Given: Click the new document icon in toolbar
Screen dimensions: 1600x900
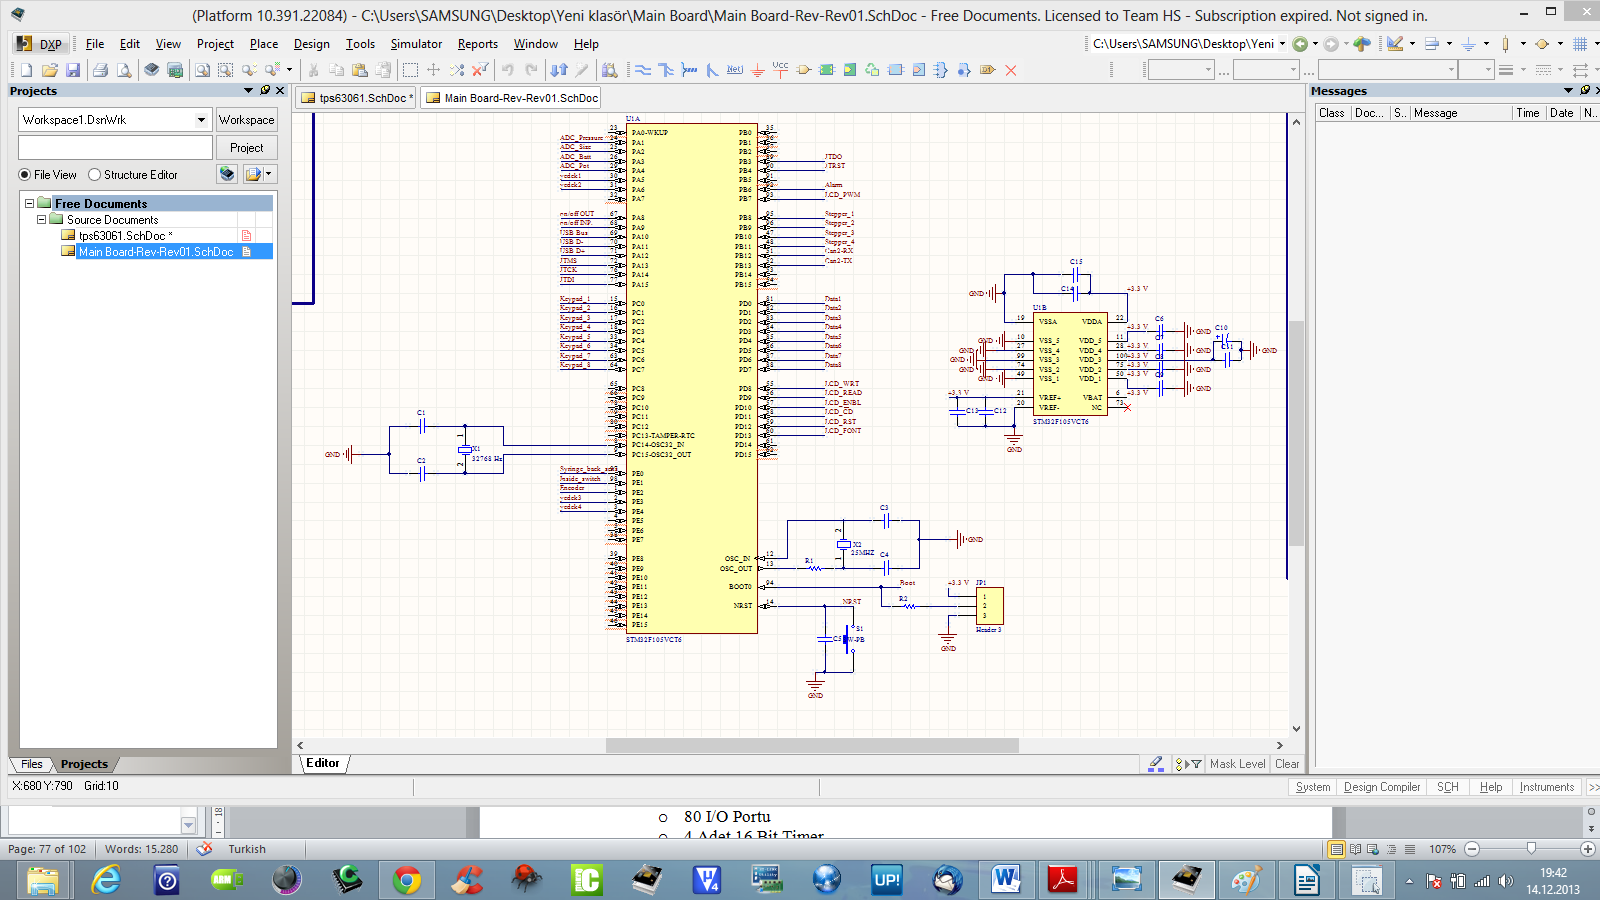Looking at the screenshot, I should click(26, 70).
